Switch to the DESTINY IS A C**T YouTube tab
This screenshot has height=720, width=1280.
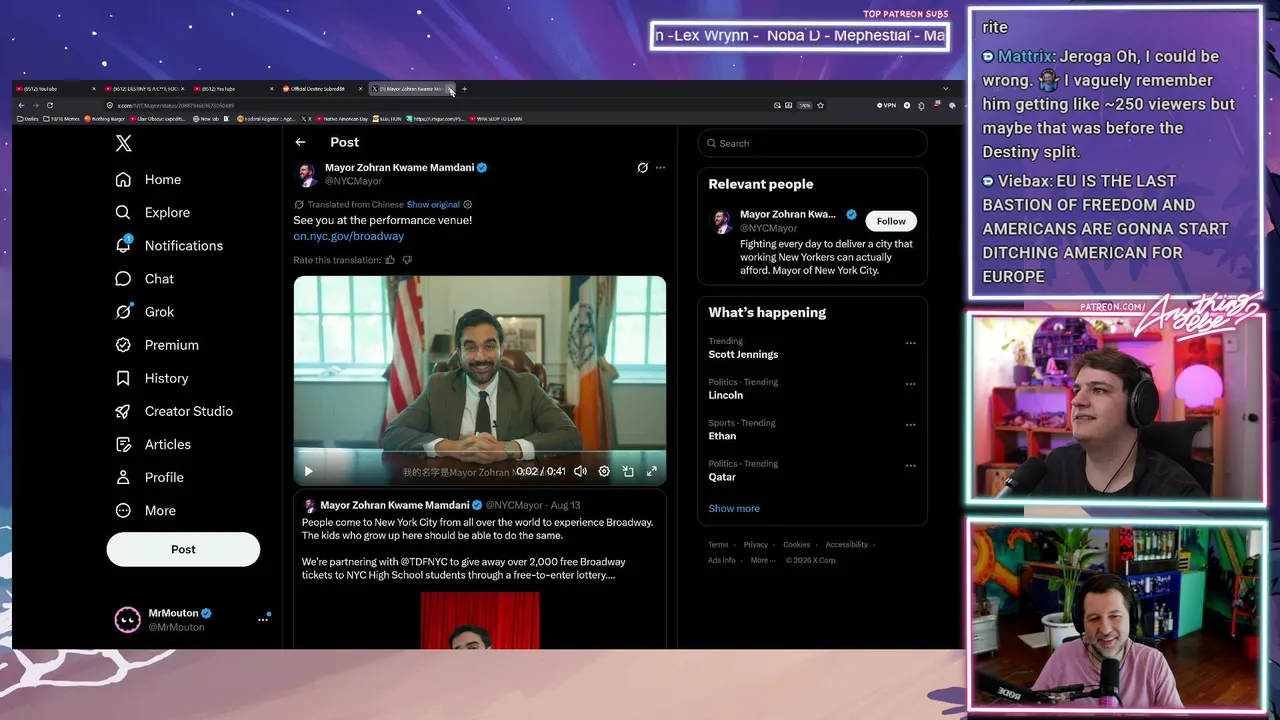click(x=146, y=89)
